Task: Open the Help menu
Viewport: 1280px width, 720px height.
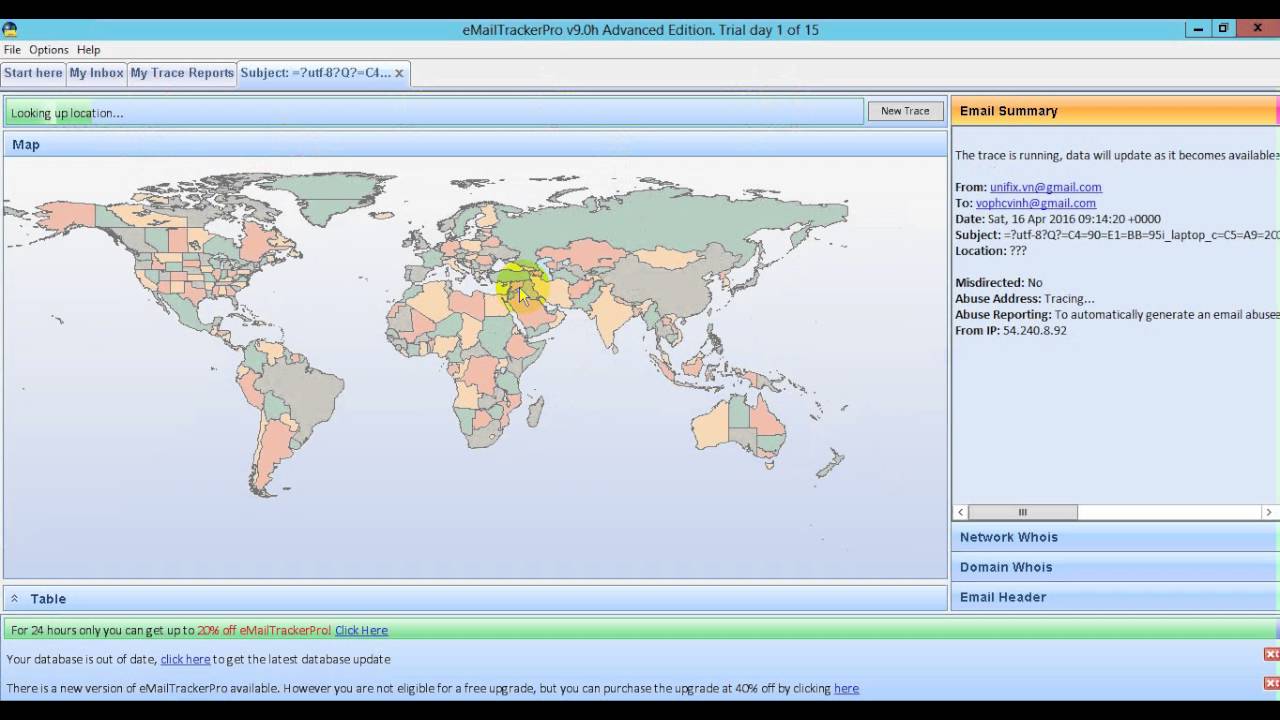Action: 89,49
